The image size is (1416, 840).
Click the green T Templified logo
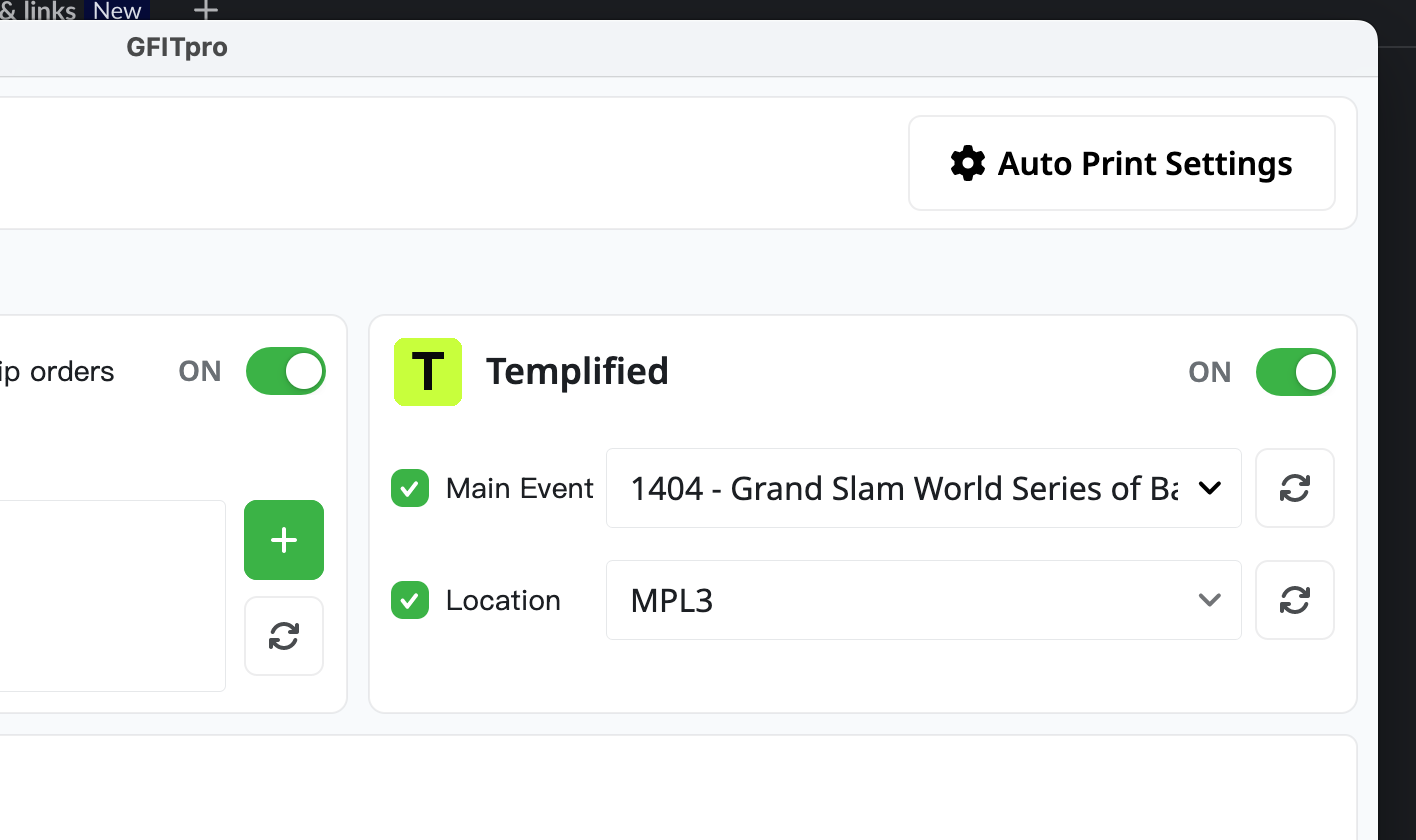tap(428, 372)
